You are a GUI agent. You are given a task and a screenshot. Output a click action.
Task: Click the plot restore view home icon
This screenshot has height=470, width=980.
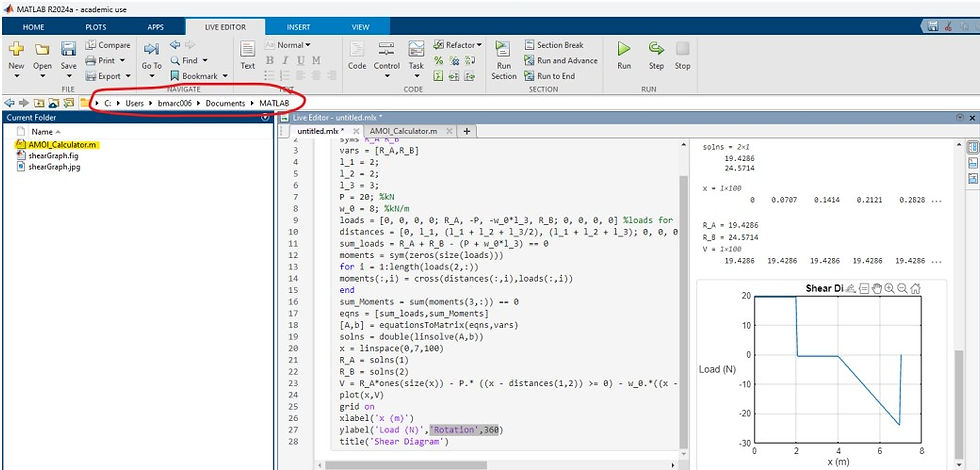pyautogui.click(x=916, y=288)
